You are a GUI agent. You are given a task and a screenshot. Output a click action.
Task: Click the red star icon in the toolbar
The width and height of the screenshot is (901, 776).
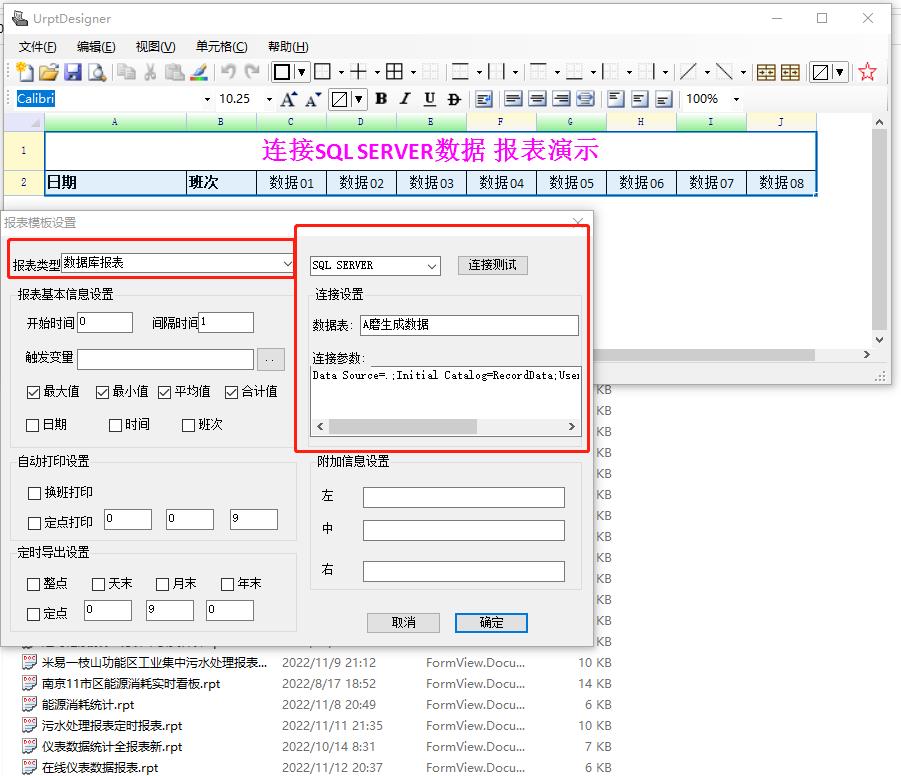click(867, 72)
